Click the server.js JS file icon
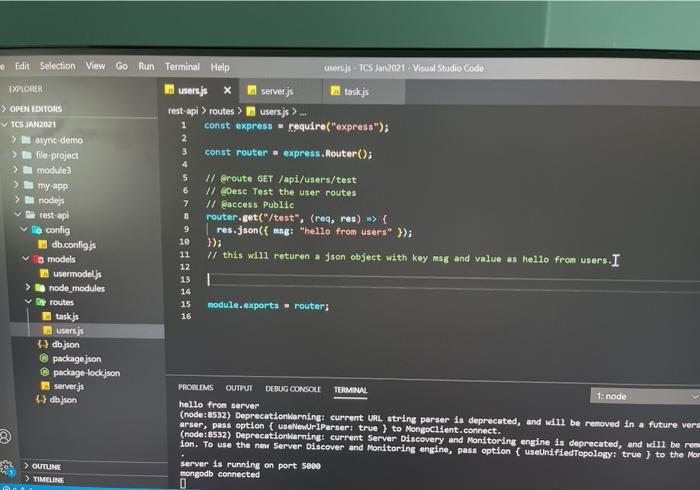The image size is (700, 490). 45,386
